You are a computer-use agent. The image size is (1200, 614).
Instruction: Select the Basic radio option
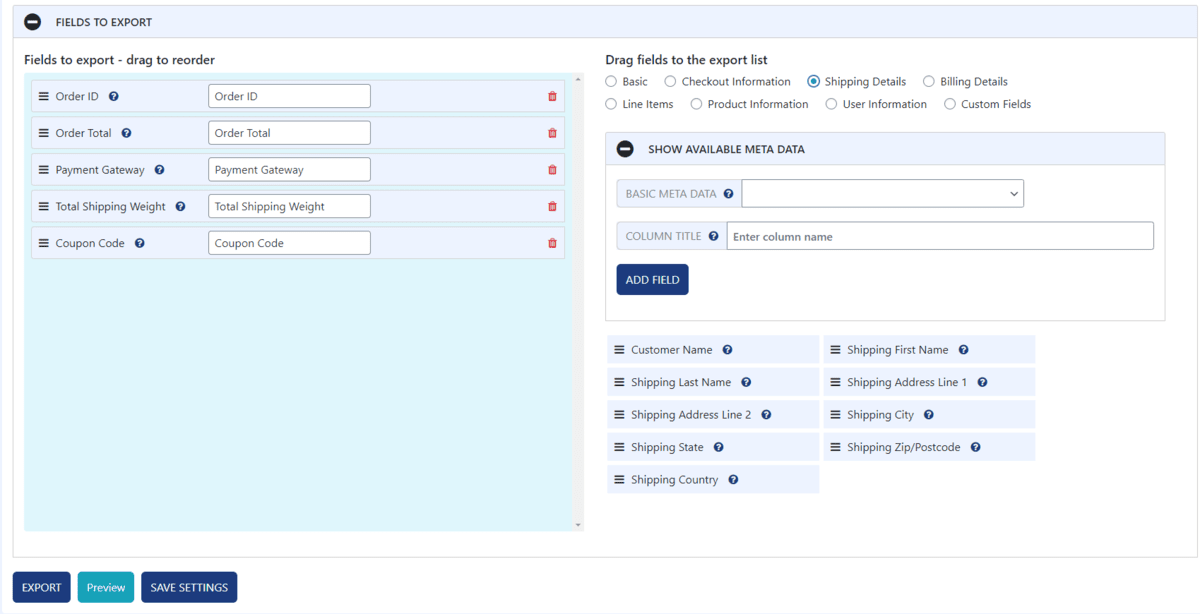(611, 82)
